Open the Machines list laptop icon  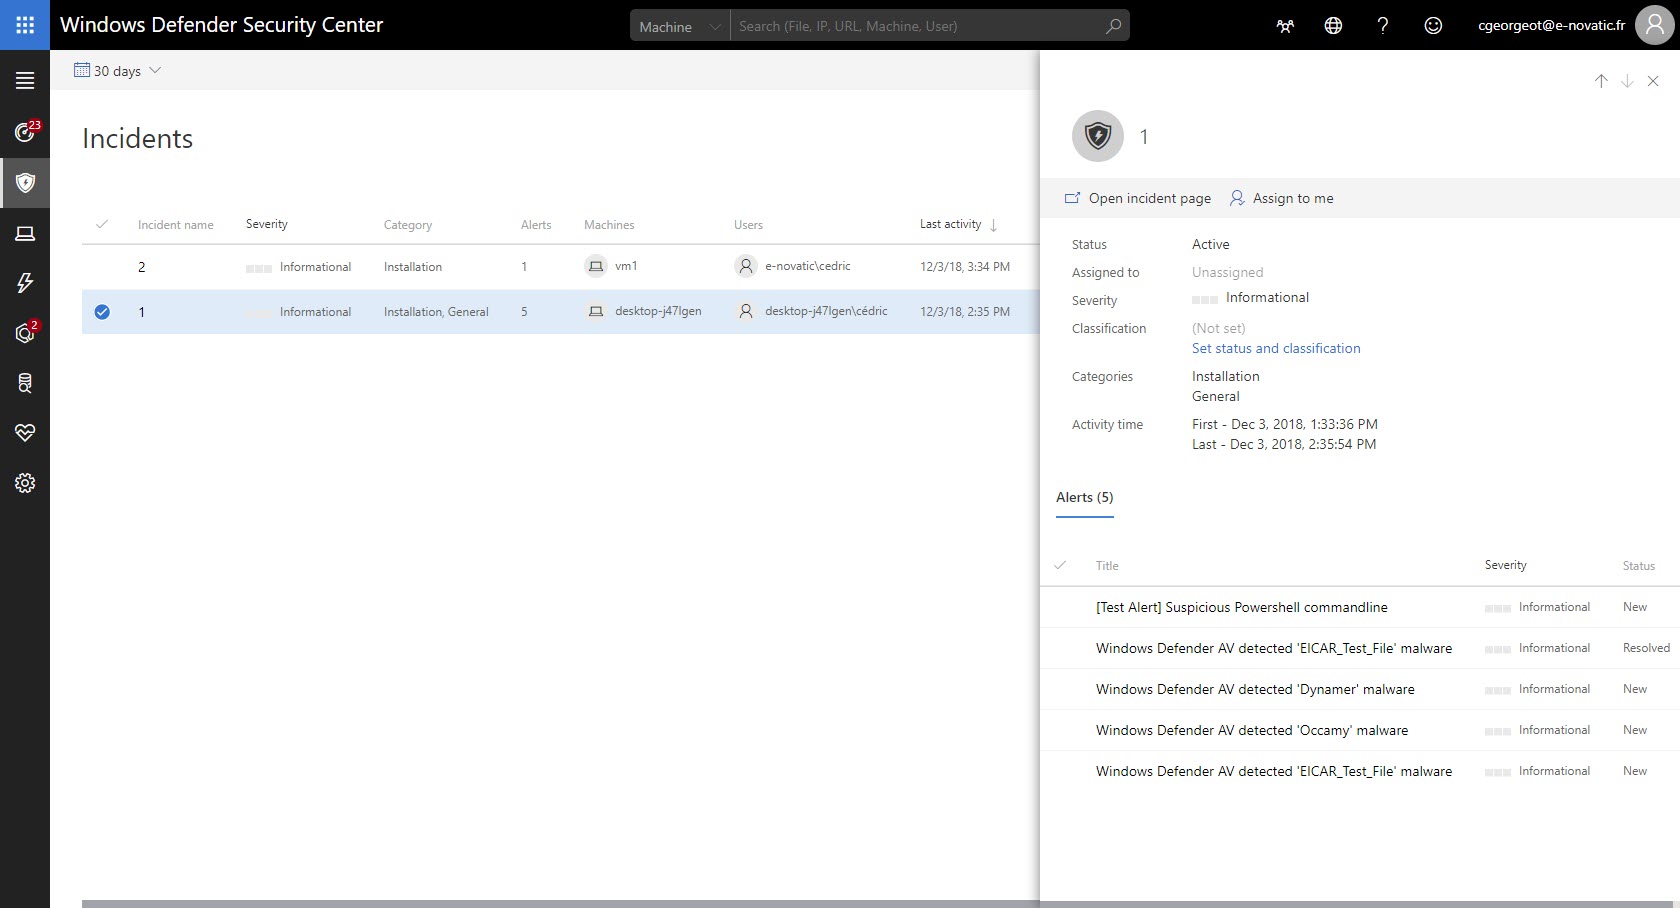[25, 233]
